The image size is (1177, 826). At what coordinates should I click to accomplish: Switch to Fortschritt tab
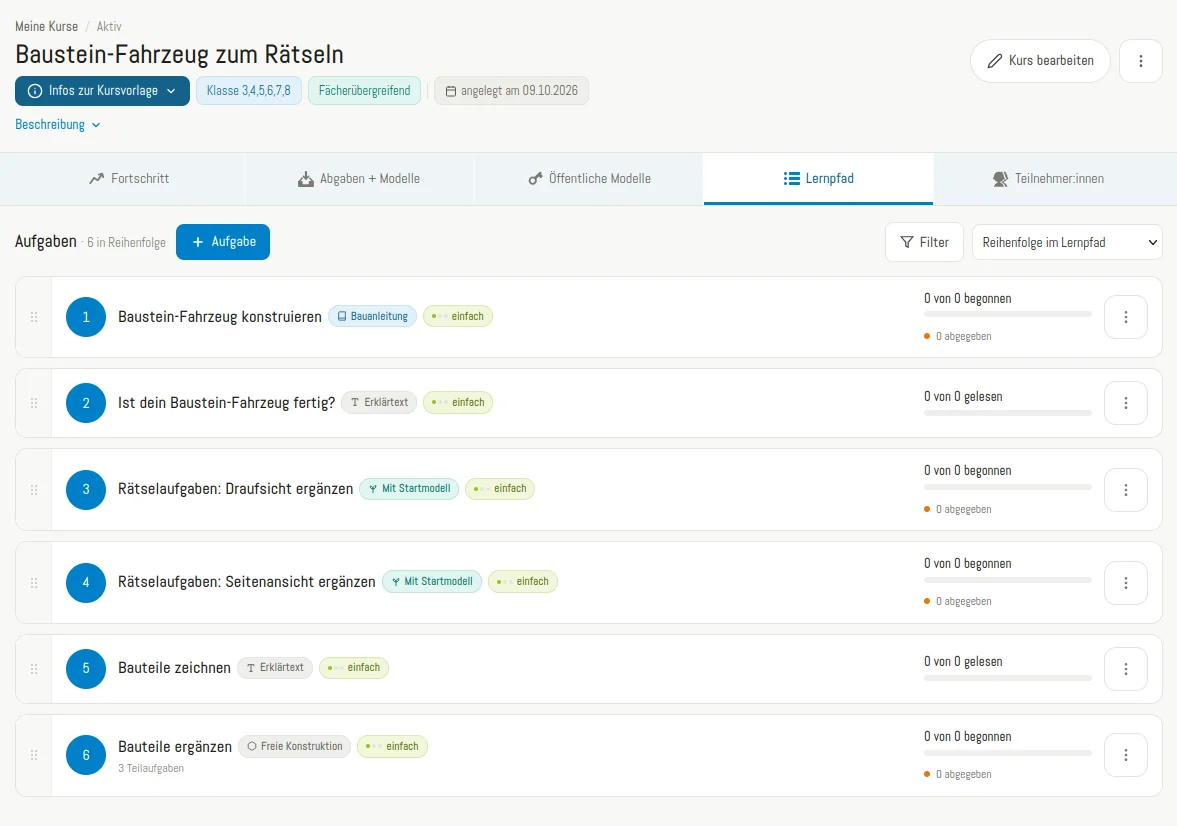pyautogui.click(x=129, y=179)
